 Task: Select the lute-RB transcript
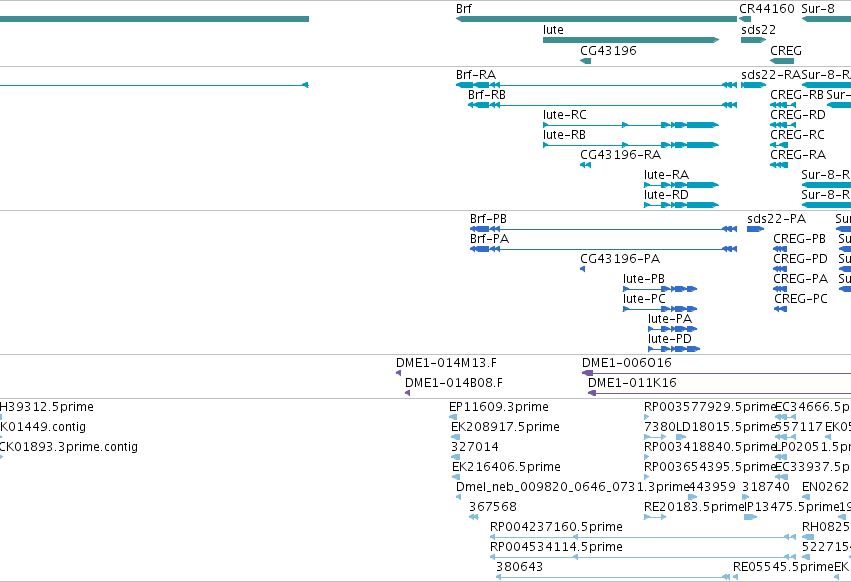(631, 145)
